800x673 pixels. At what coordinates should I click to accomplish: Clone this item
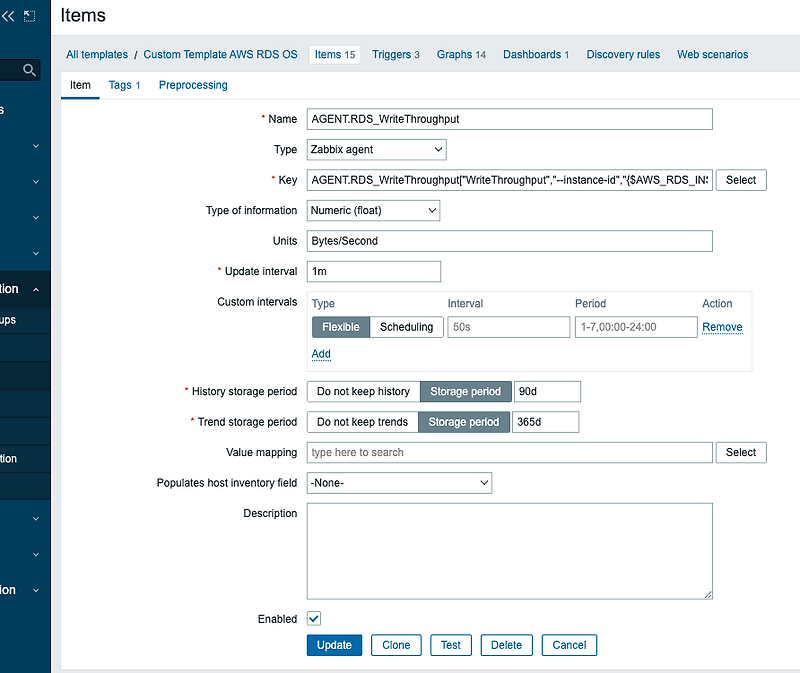coord(396,645)
